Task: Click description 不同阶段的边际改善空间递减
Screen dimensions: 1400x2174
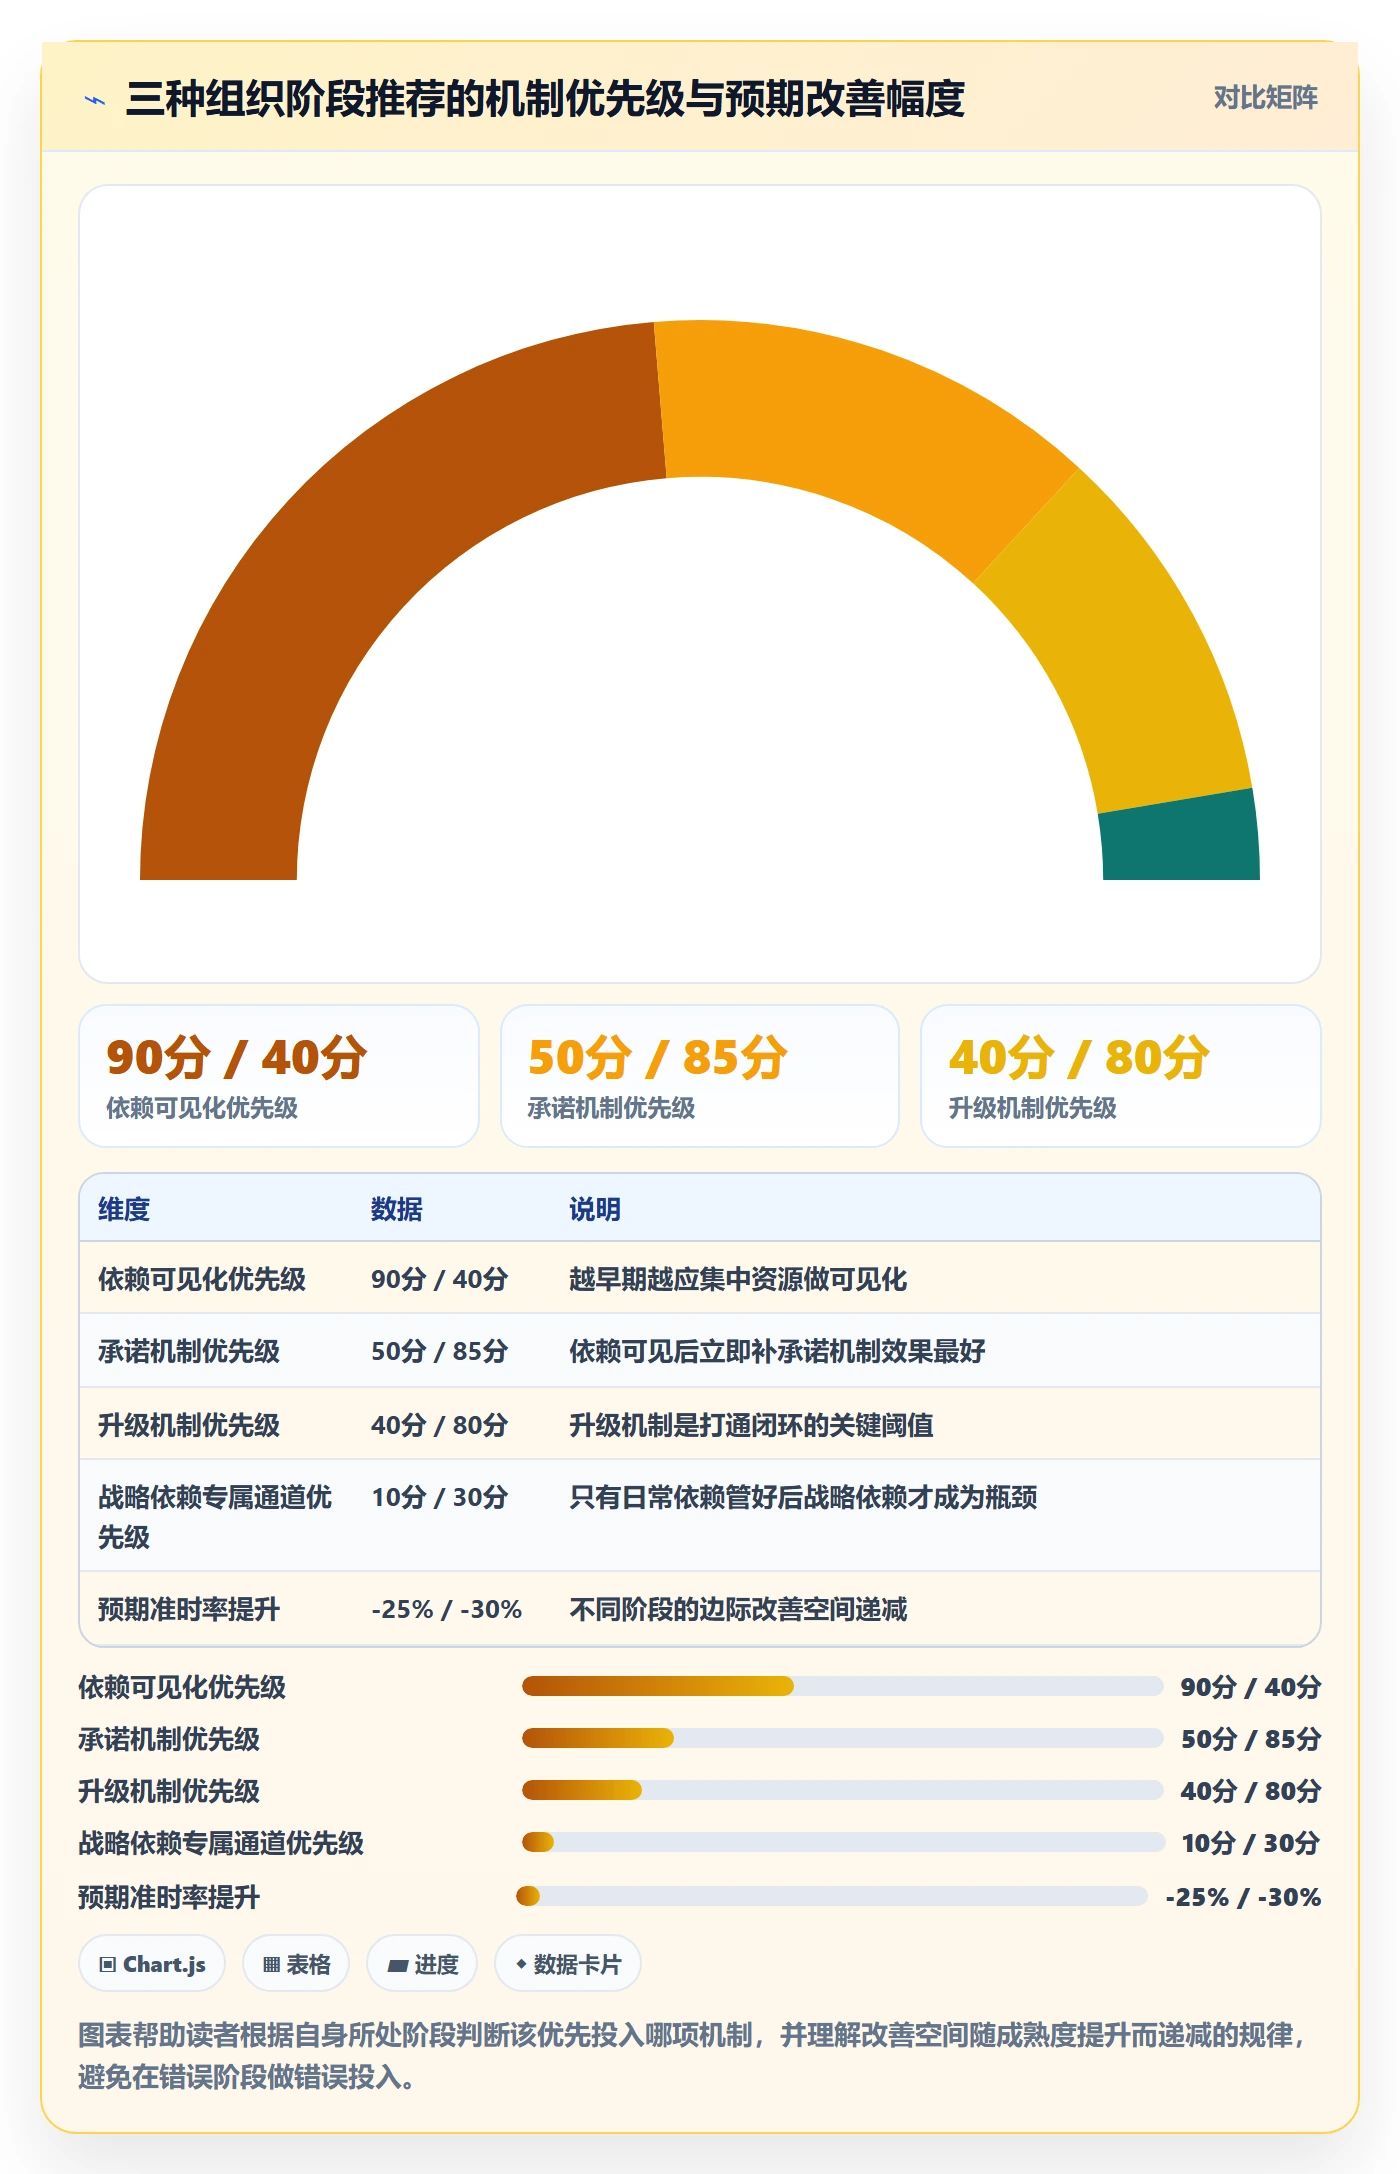Action: (738, 1609)
